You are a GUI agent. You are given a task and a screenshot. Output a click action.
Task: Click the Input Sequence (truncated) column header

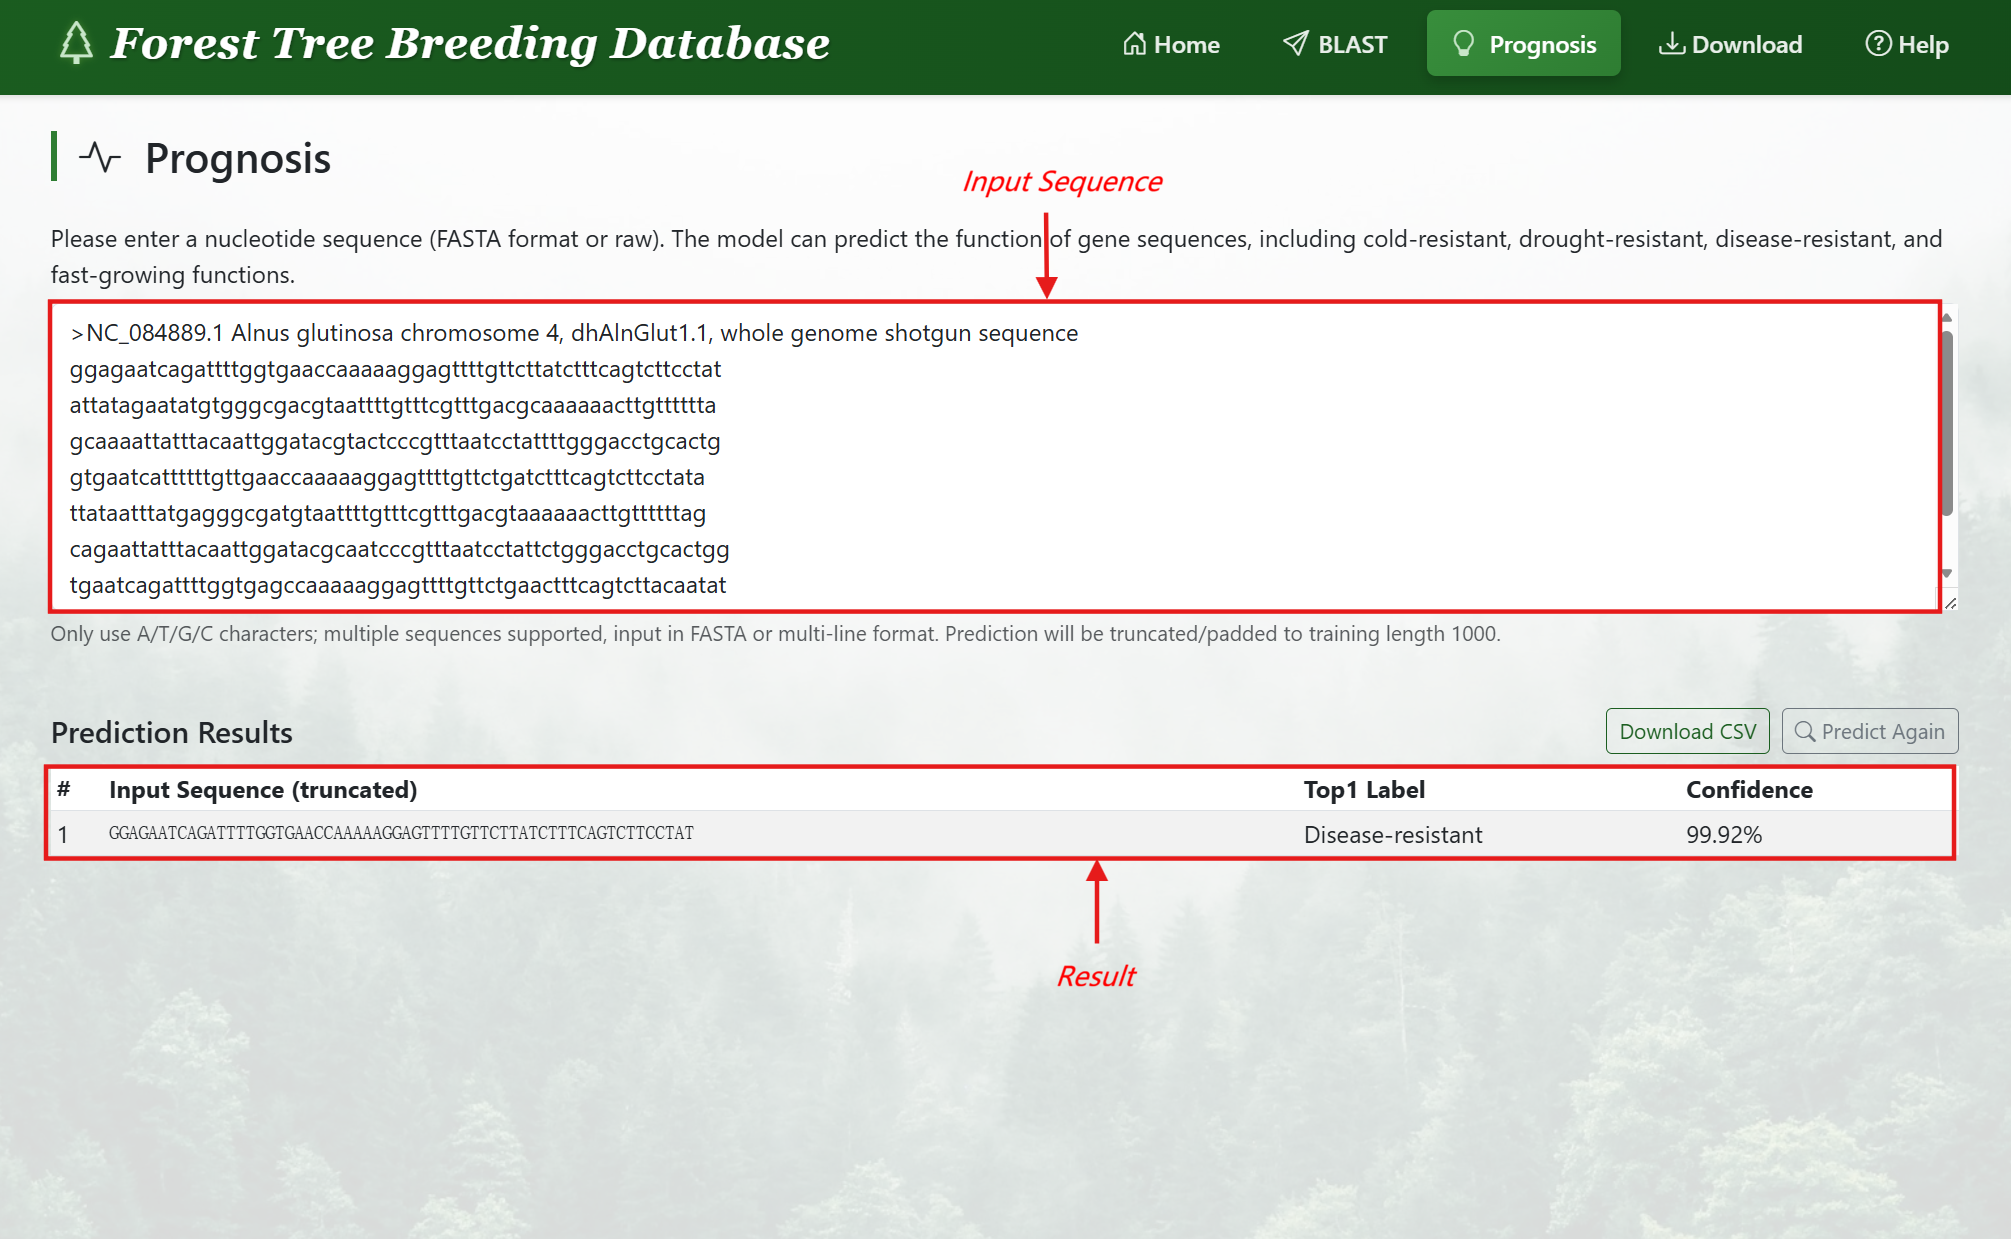(x=263, y=789)
